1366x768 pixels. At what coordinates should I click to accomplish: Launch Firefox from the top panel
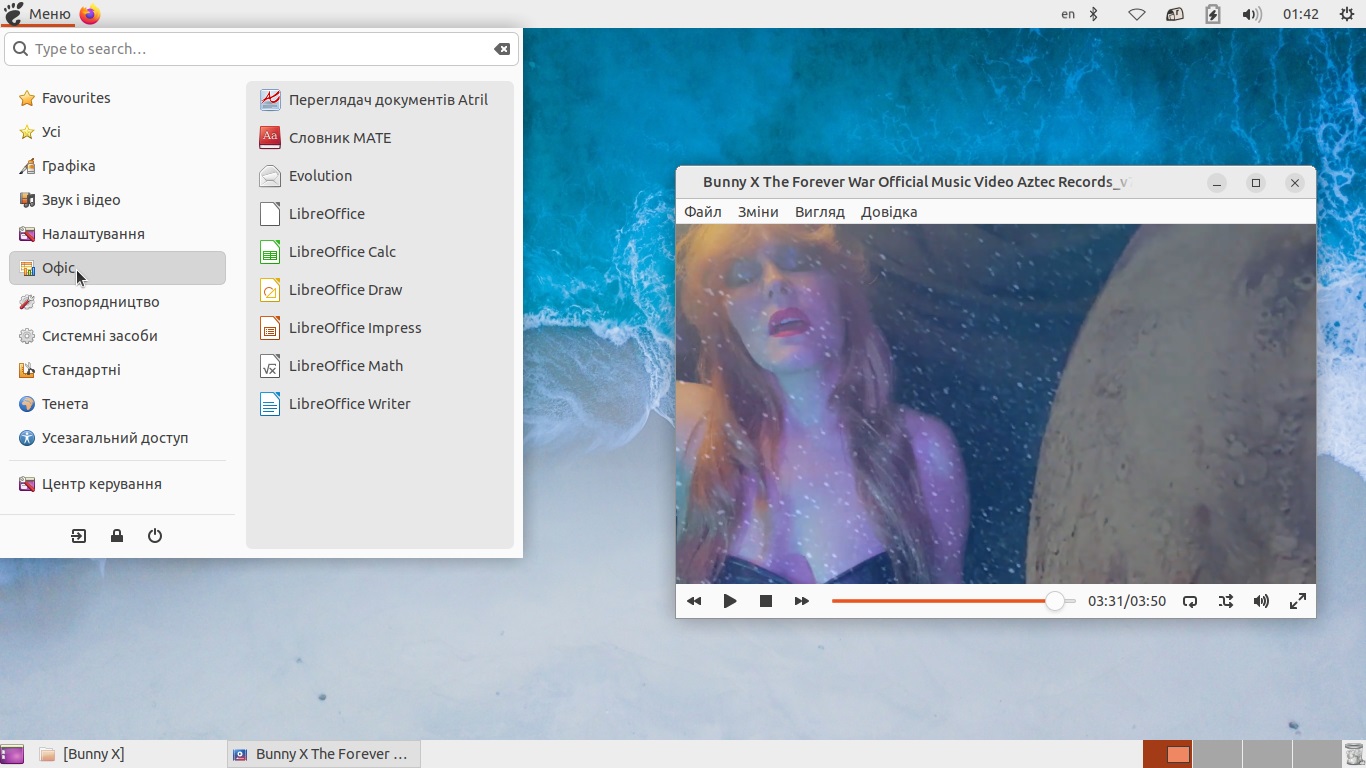point(89,14)
